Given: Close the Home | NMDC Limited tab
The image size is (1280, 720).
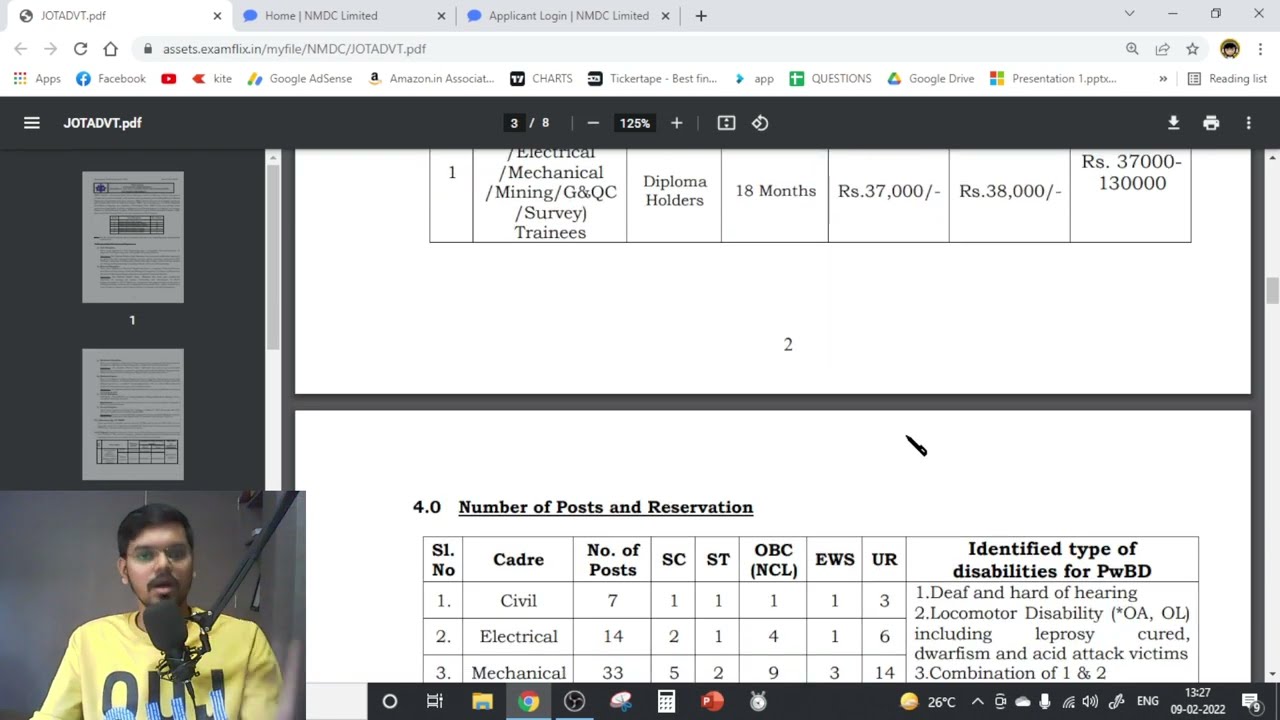Looking at the screenshot, I should pyautogui.click(x=441, y=16).
